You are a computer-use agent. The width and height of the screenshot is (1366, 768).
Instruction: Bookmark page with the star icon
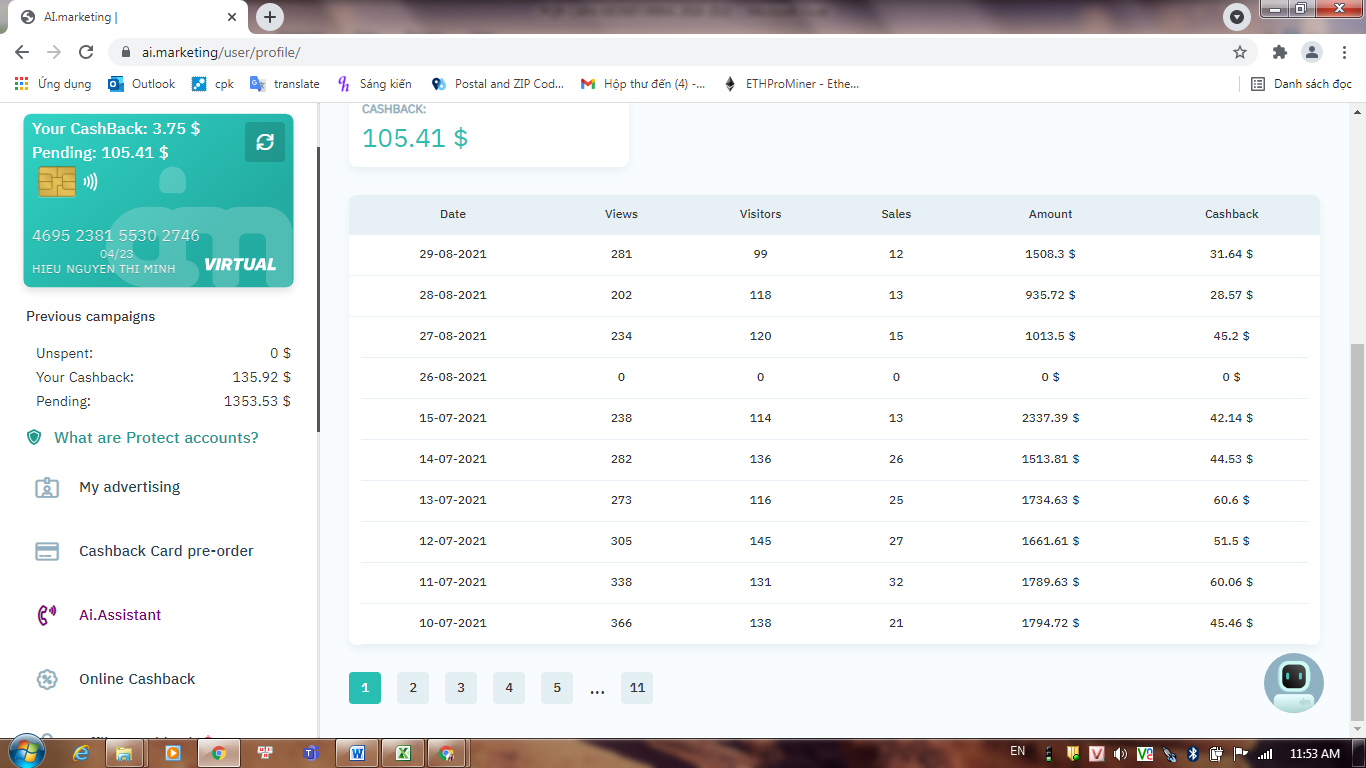(x=1240, y=52)
